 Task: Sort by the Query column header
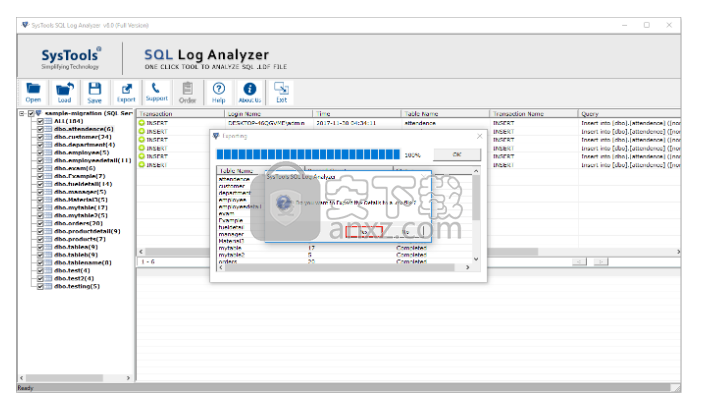point(629,113)
